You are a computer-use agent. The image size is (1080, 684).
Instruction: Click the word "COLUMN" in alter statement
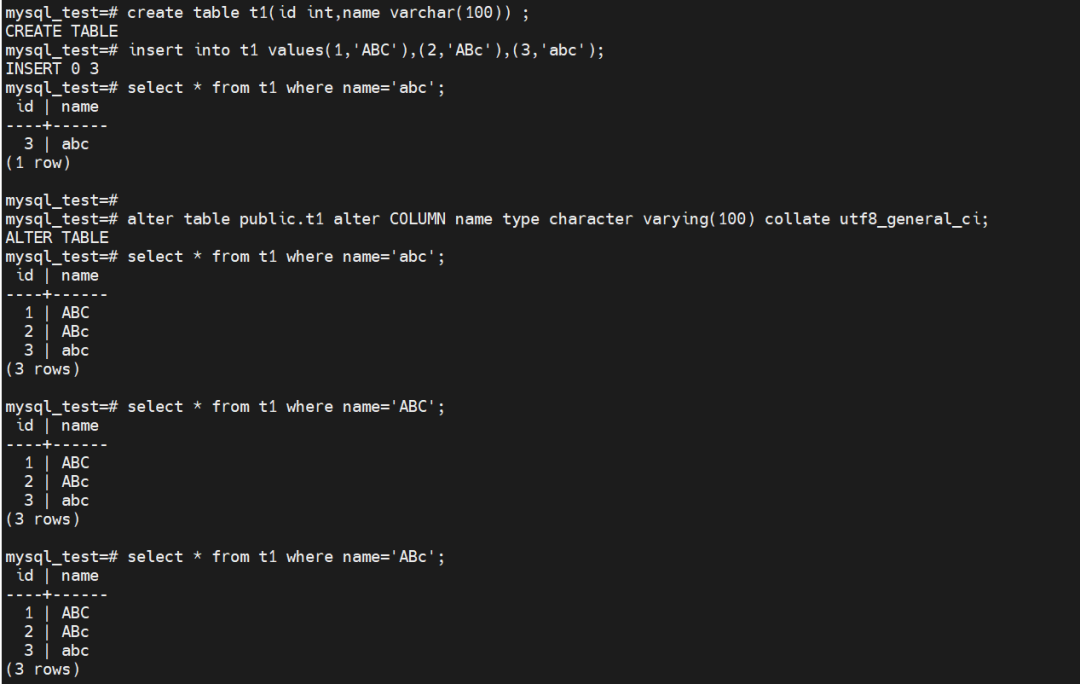coord(417,219)
